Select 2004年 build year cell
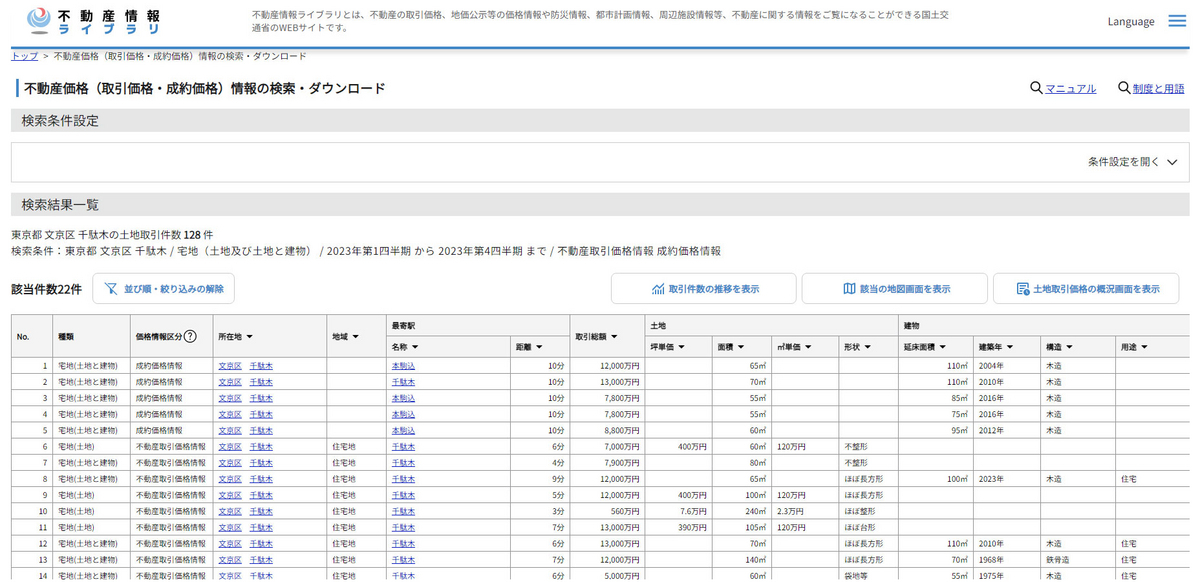This screenshot has height=582, width=1200. pos(992,366)
